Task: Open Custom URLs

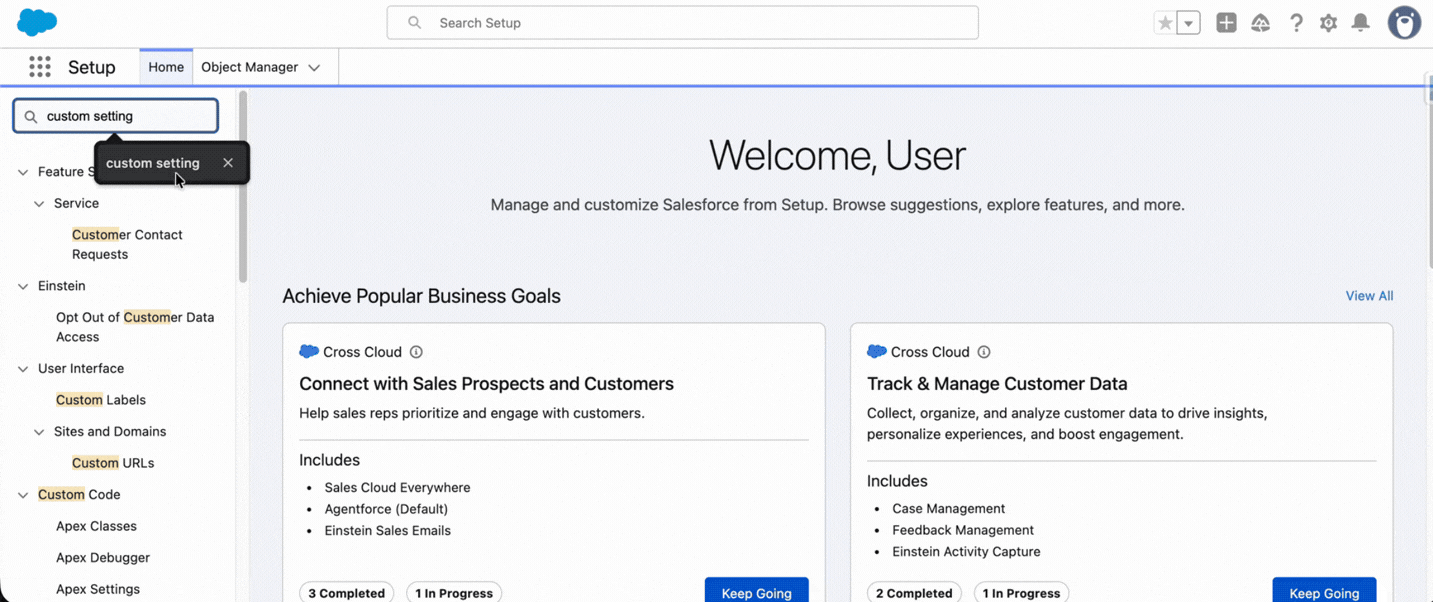Action: [113, 463]
